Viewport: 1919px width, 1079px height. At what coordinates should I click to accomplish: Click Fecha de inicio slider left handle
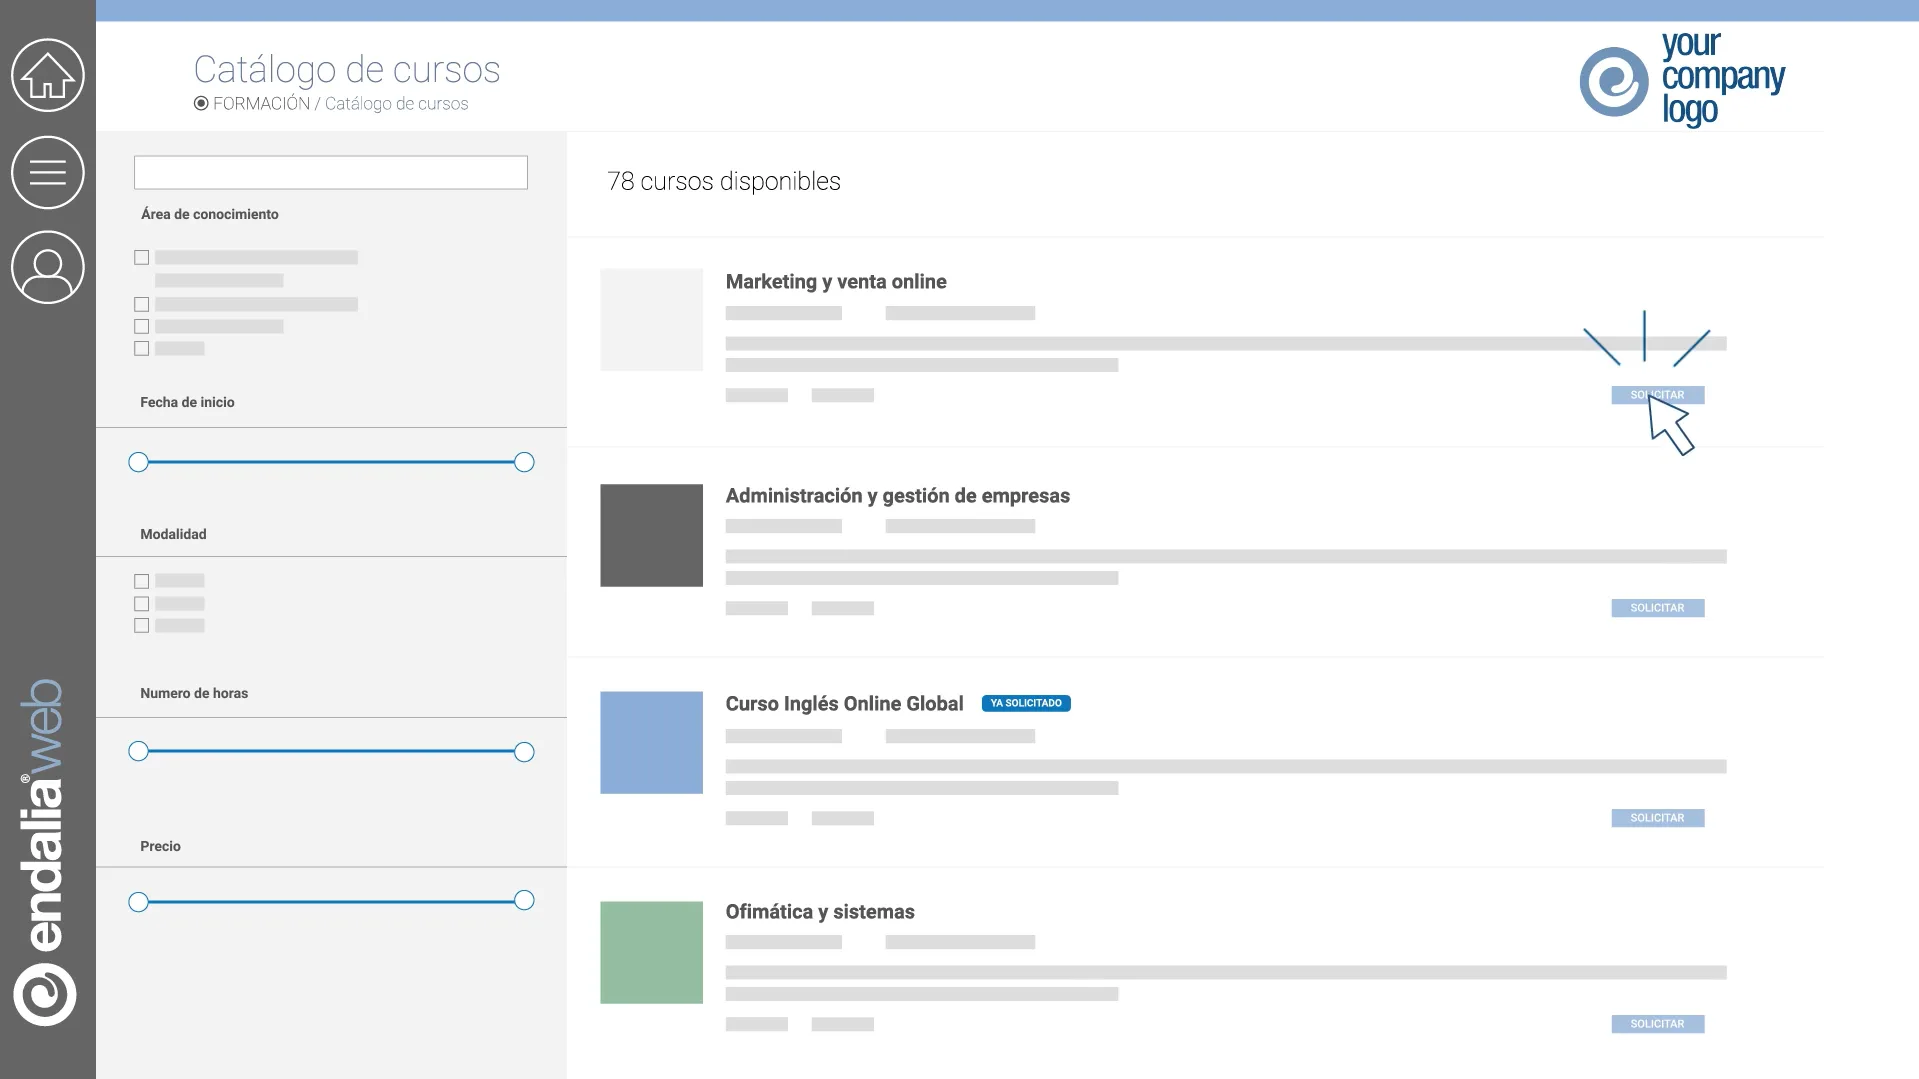[139, 462]
